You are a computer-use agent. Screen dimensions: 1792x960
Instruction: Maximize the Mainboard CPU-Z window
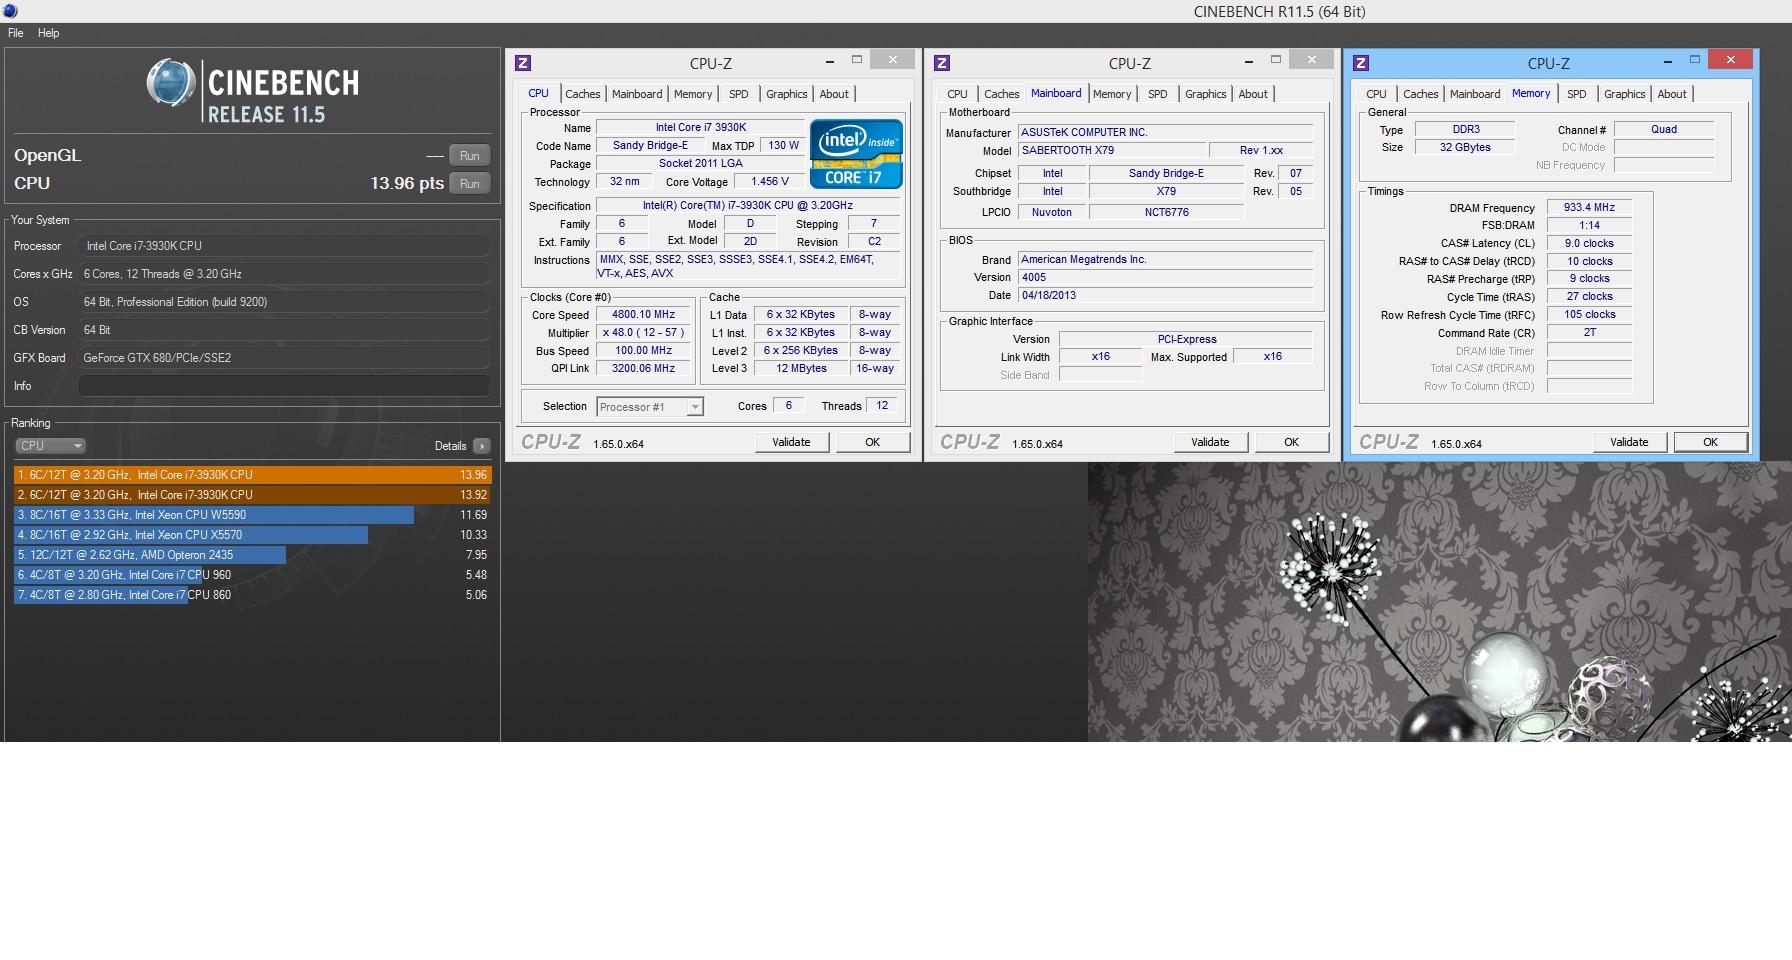[1275, 60]
